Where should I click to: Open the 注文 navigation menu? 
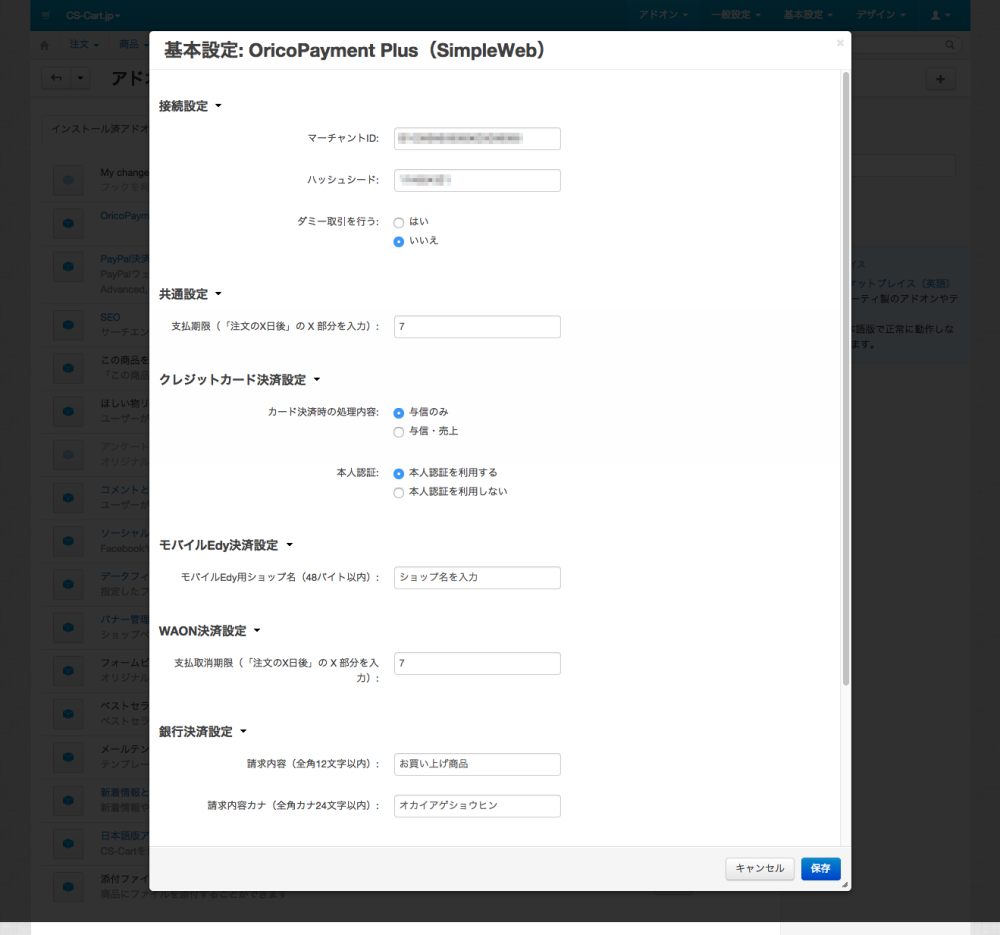point(84,44)
